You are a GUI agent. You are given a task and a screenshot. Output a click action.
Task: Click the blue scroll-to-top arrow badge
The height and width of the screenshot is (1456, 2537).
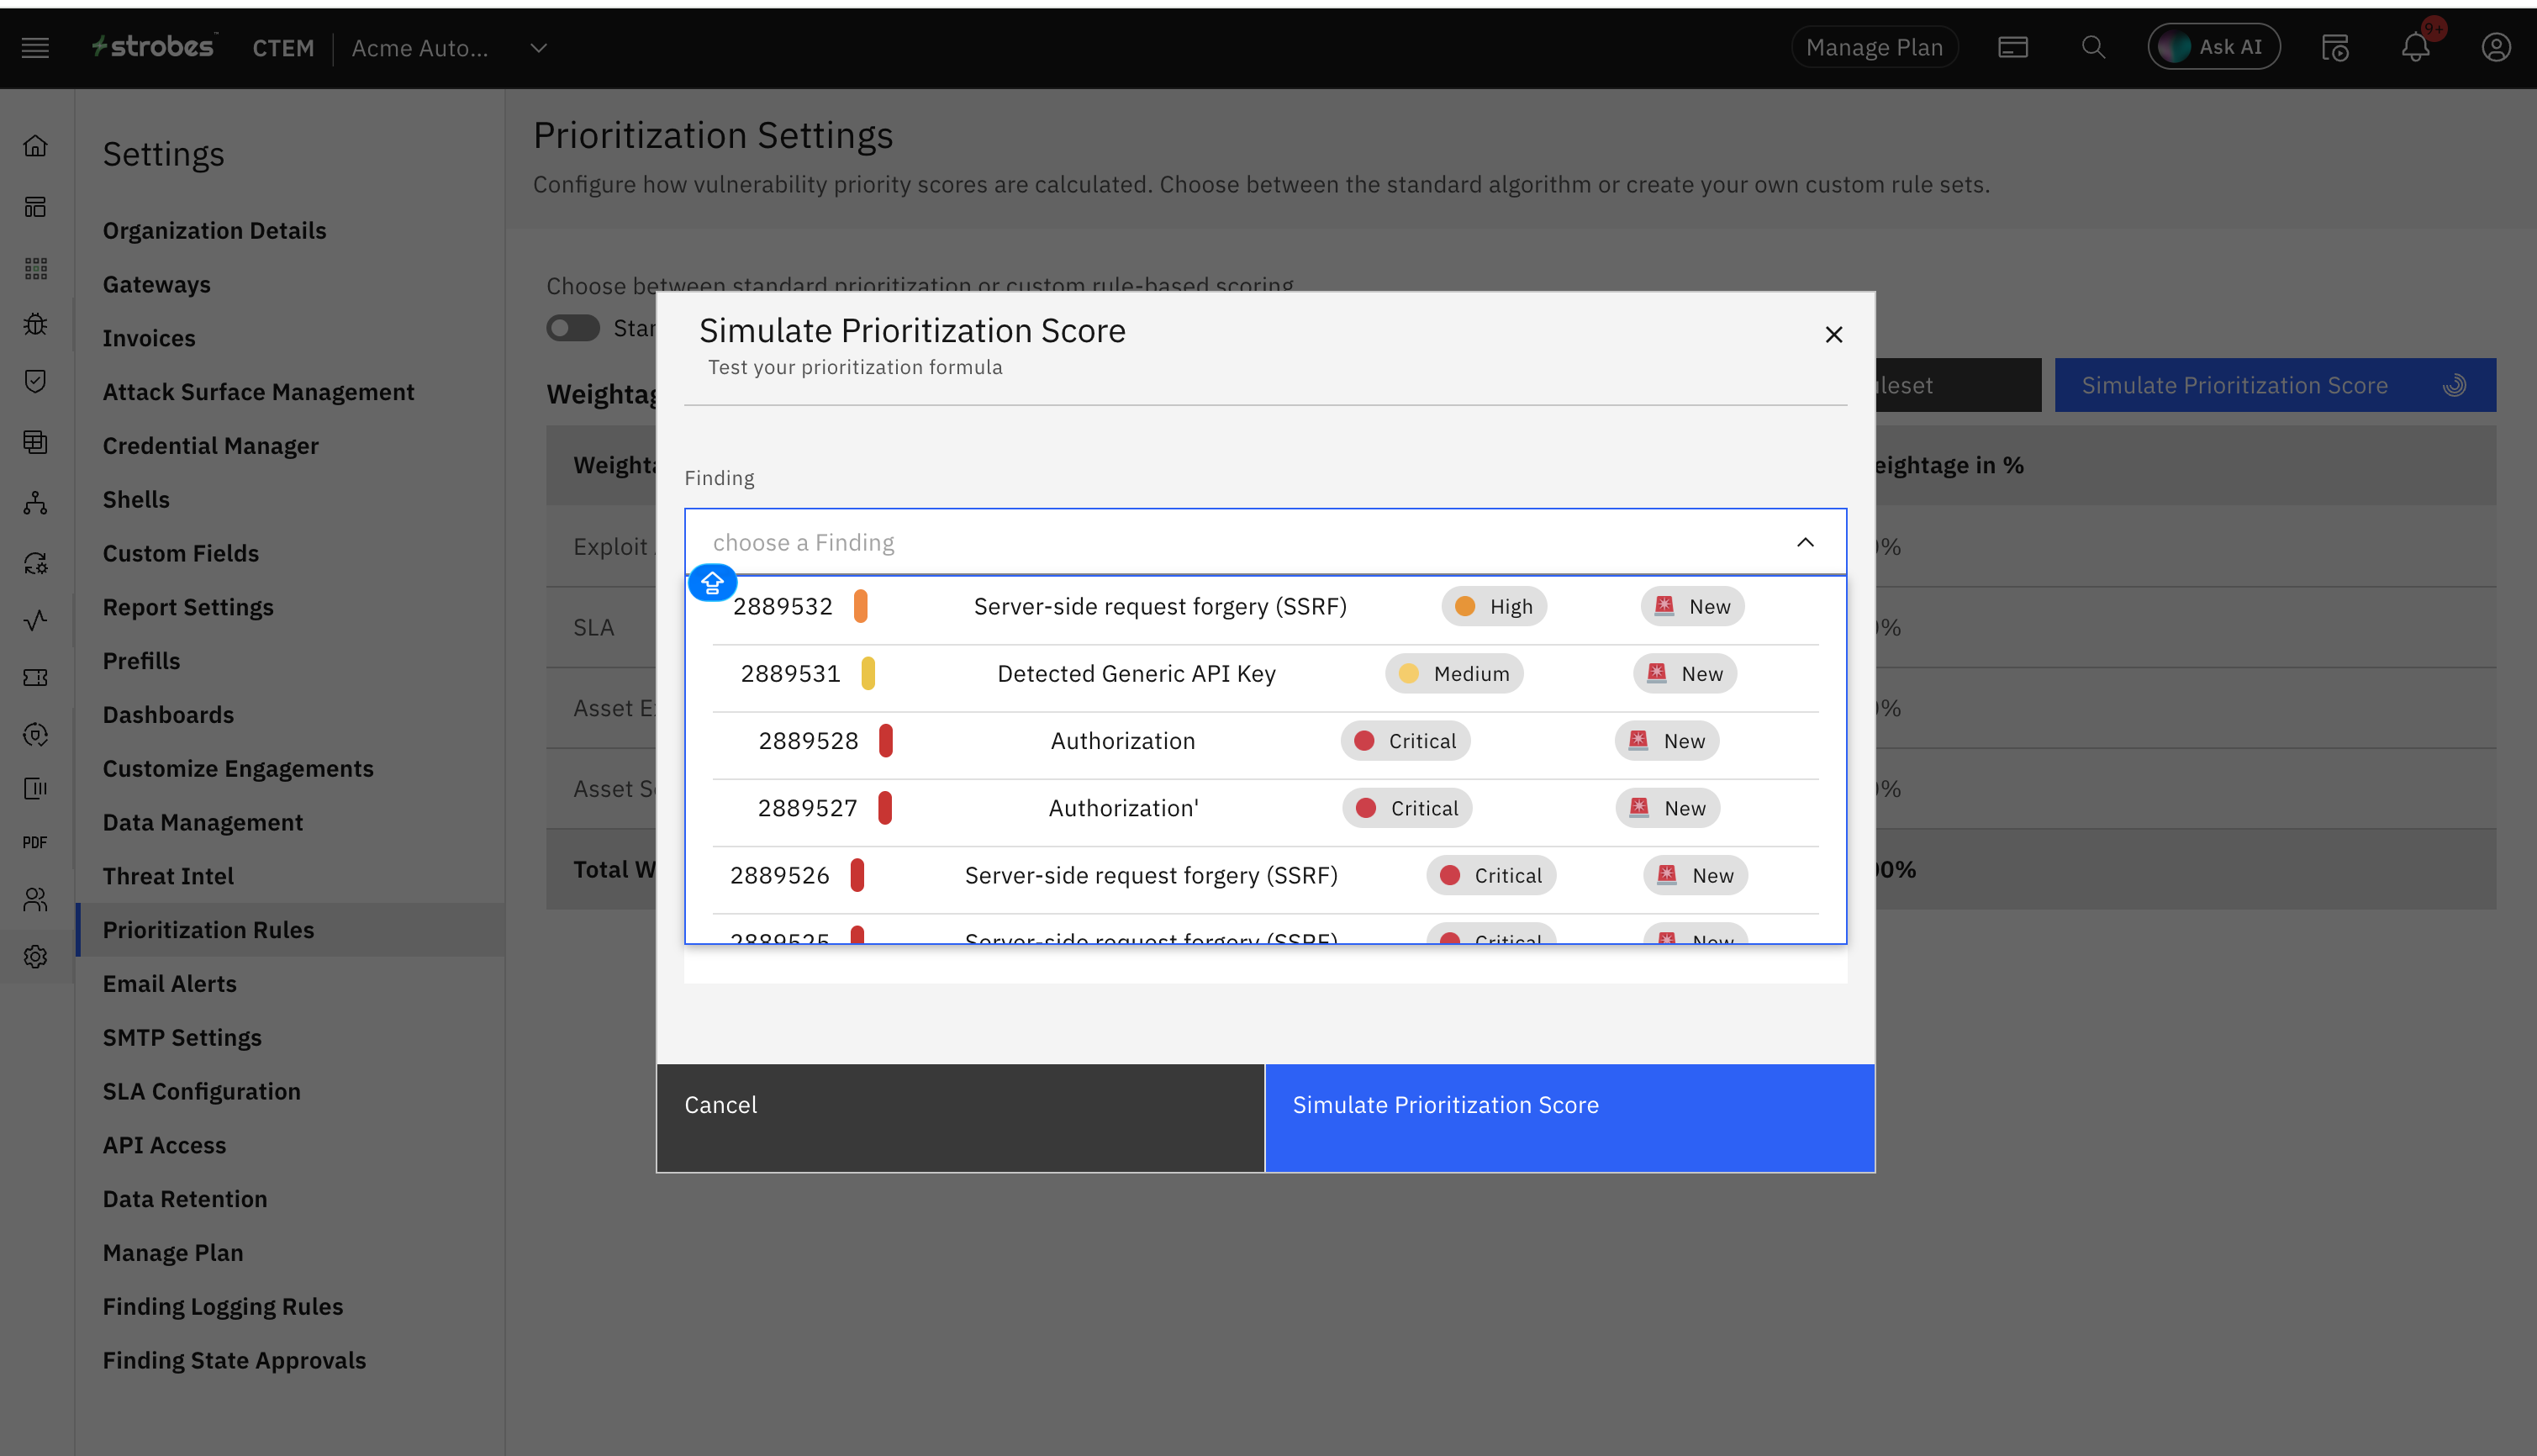(712, 582)
